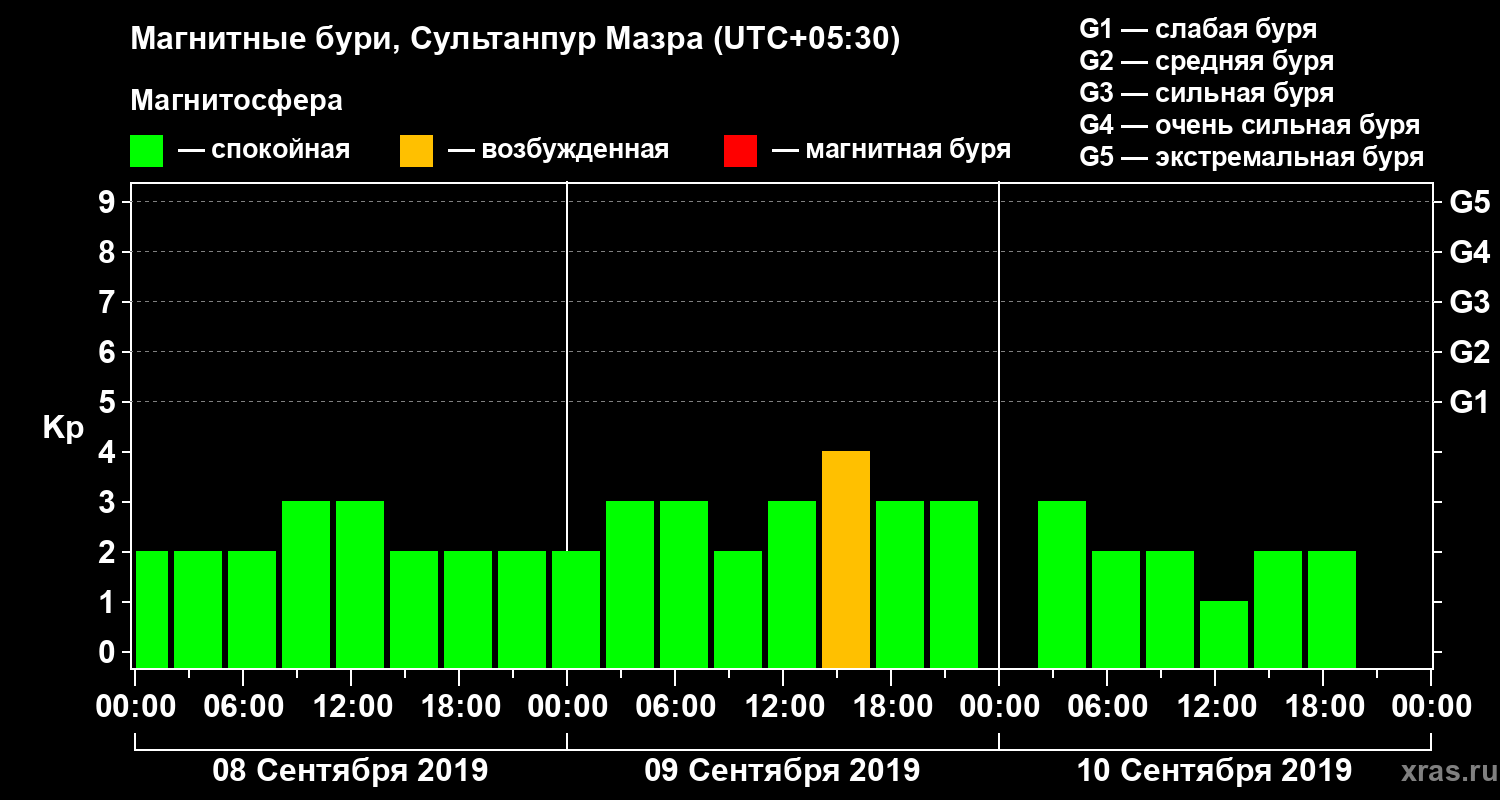Viewport: 1500px width, 800px height.
Task: Select the last green bar on 09 September
Action: 954,585
